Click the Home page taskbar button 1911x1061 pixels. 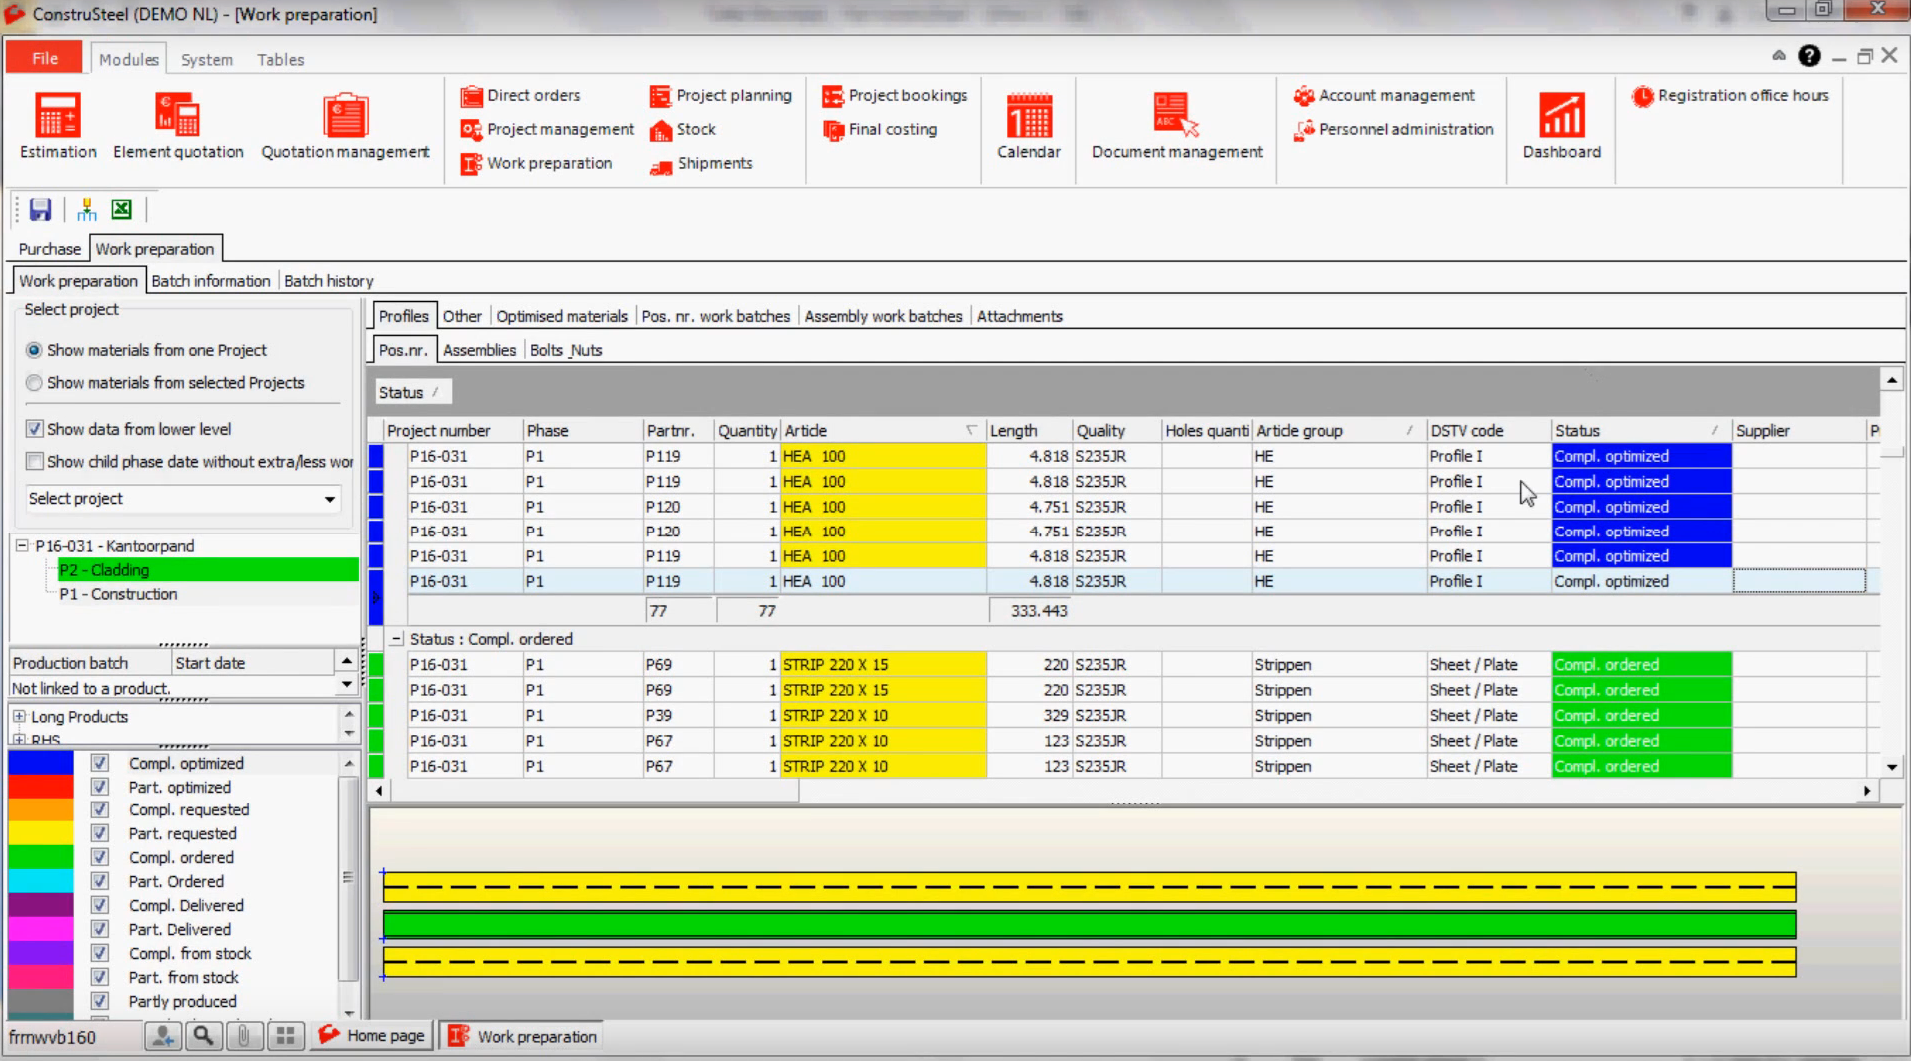click(372, 1036)
